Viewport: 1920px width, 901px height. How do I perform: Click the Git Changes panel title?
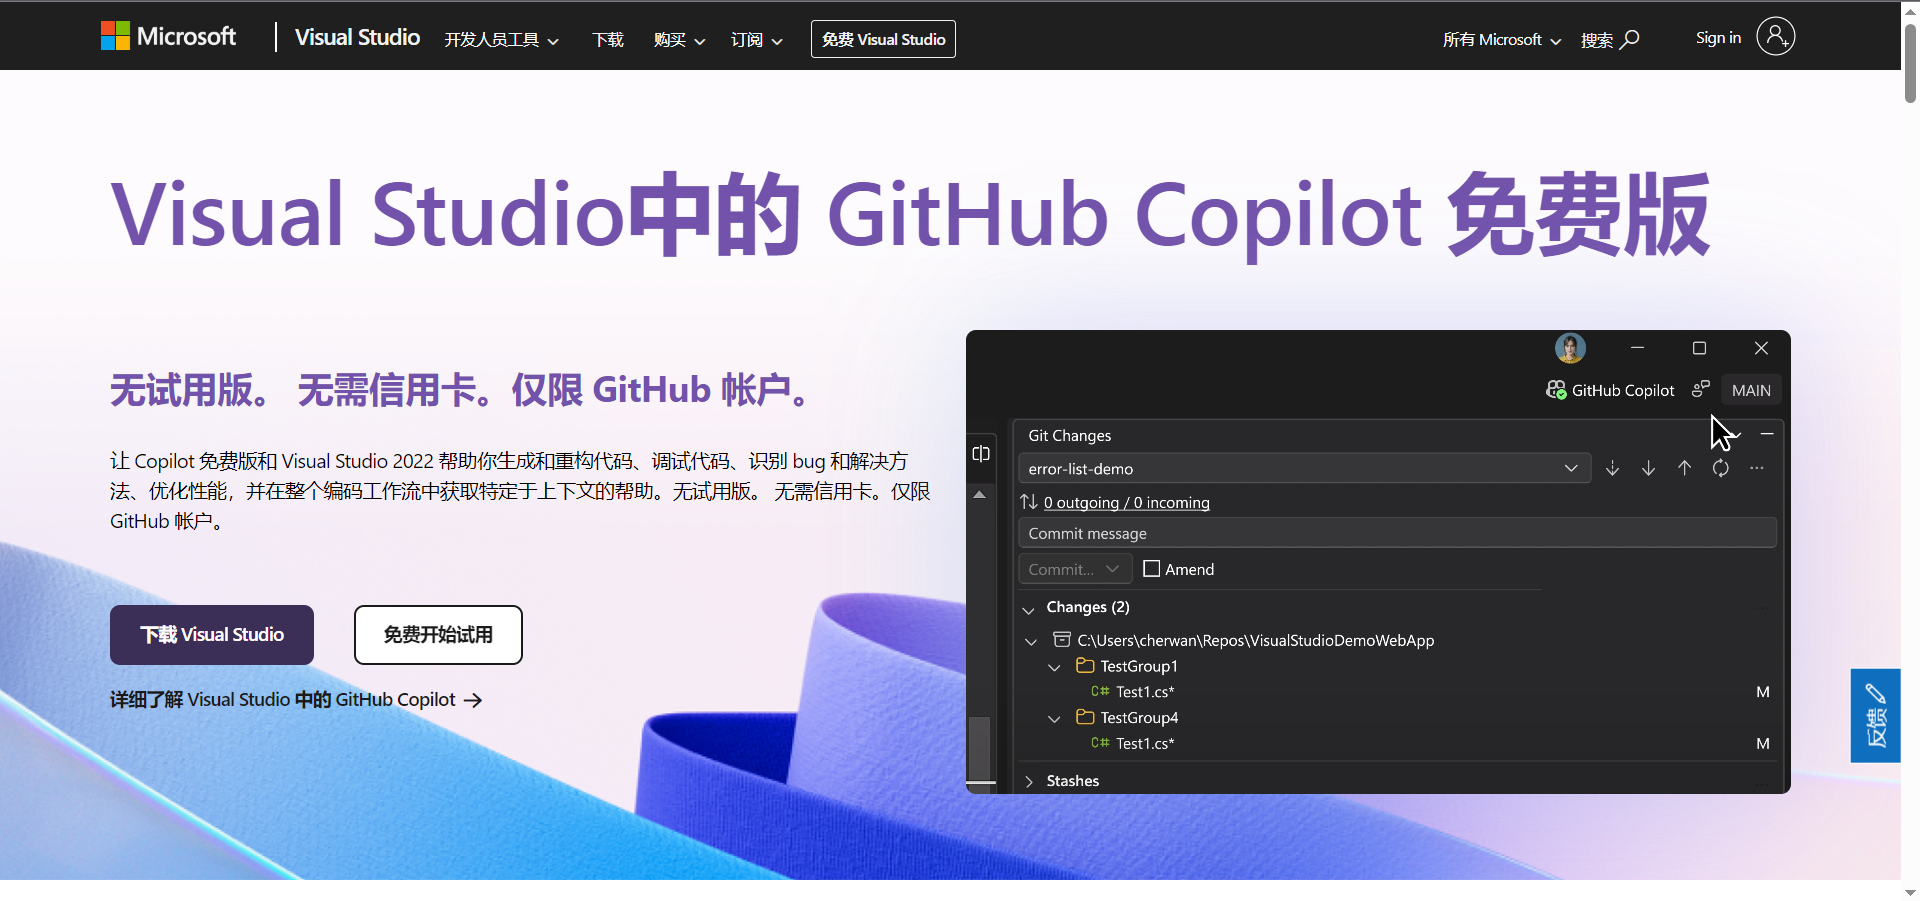[1069, 436]
